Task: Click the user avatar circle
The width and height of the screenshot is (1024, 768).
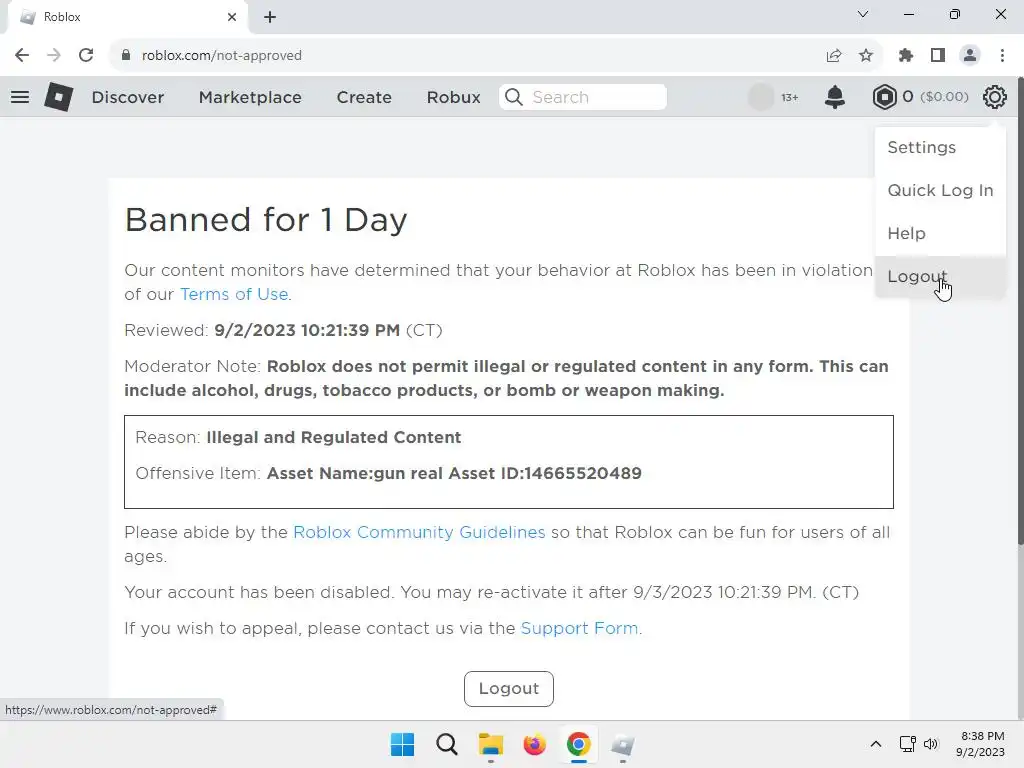Action: pos(761,97)
